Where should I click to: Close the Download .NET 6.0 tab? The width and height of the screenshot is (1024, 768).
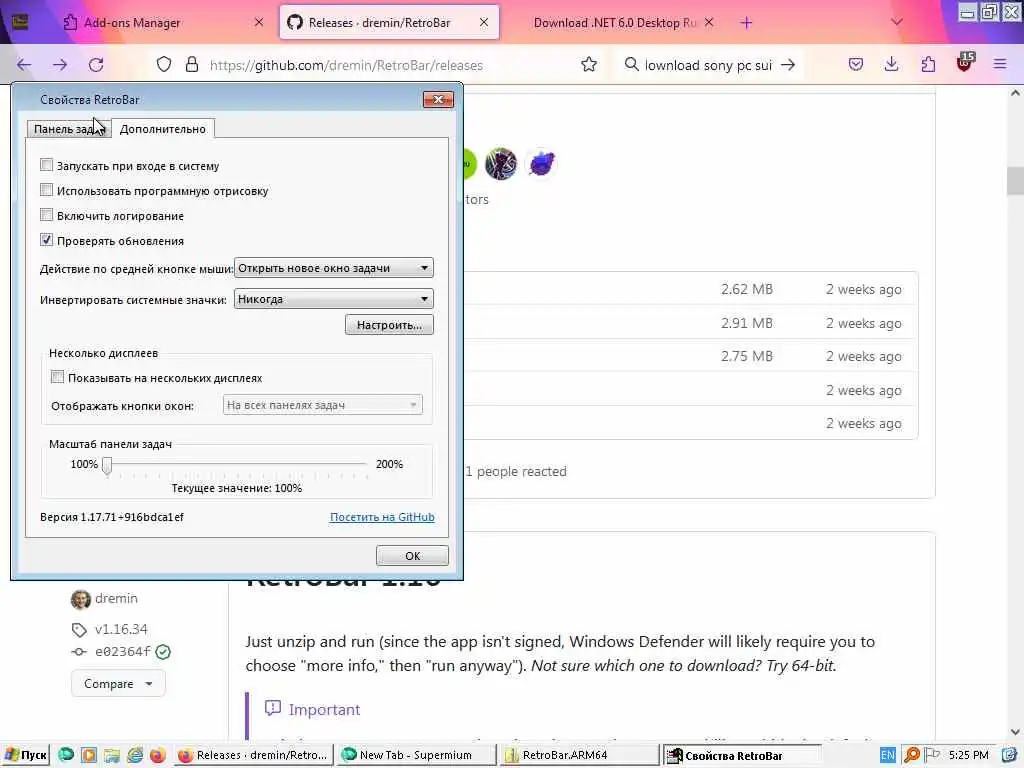[x=709, y=22]
